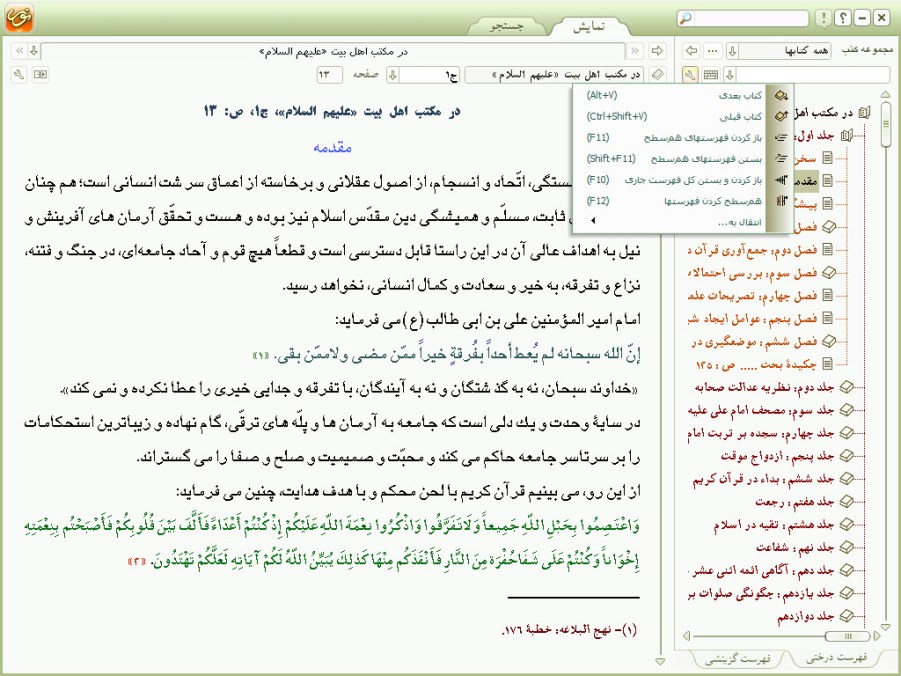Click the book icon of 'جلد هفتم: رجعت'
Image resolution: width=901 pixels, height=676 pixels.
tap(846, 502)
